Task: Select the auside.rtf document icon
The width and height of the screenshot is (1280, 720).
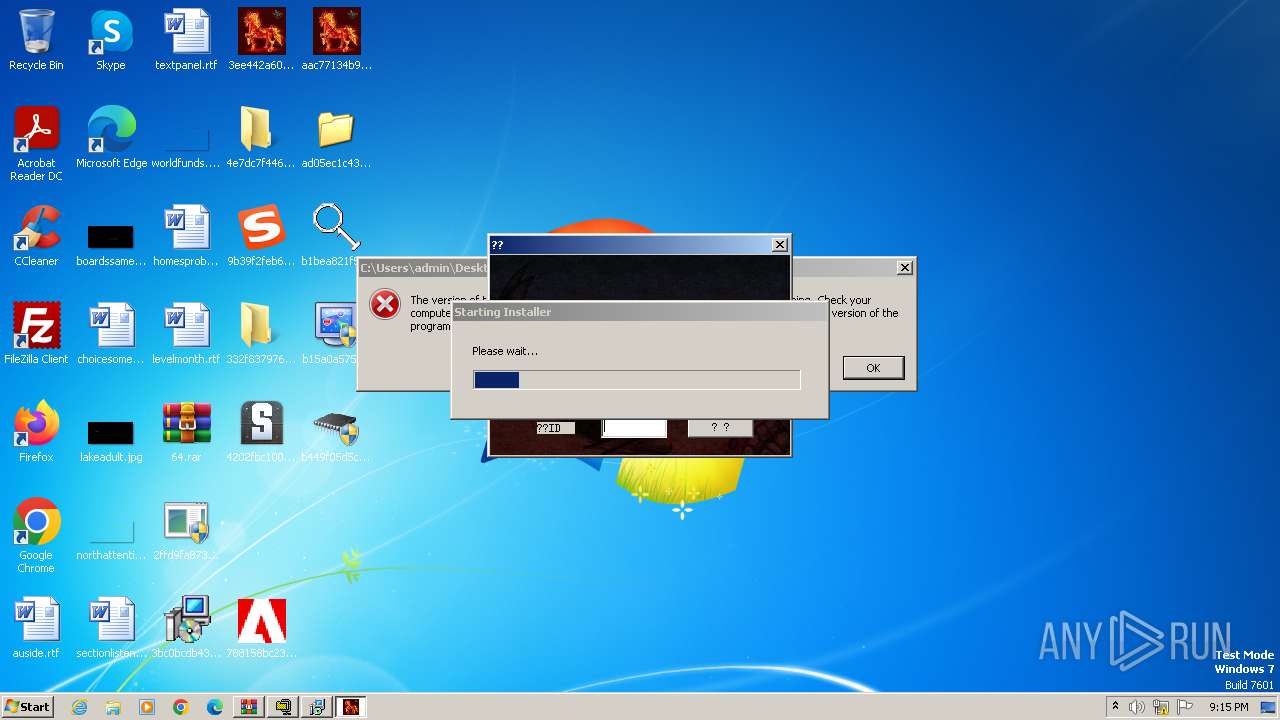Action: (x=36, y=628)
